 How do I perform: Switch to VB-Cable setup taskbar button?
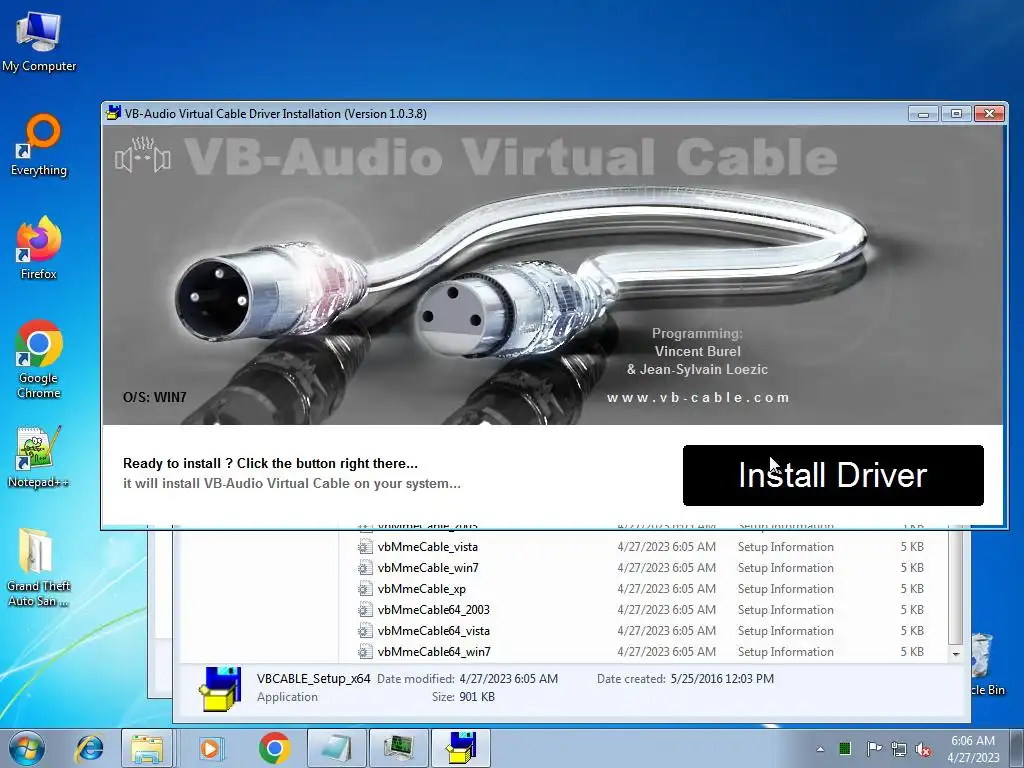(461, 748)
